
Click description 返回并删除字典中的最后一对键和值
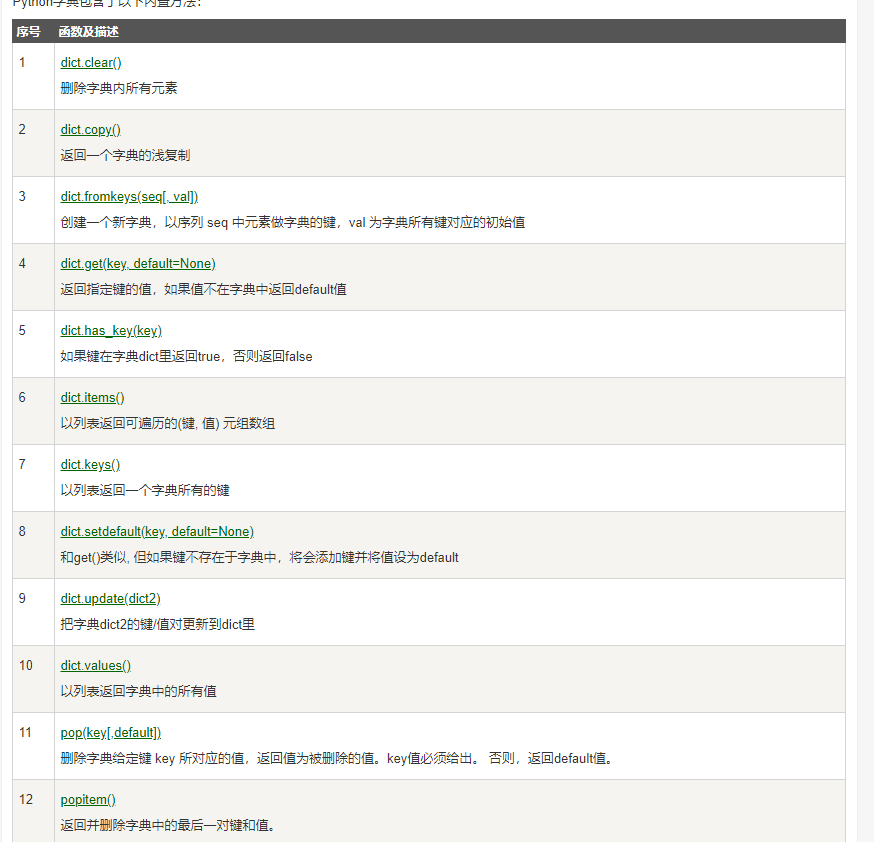click(168, 825)
